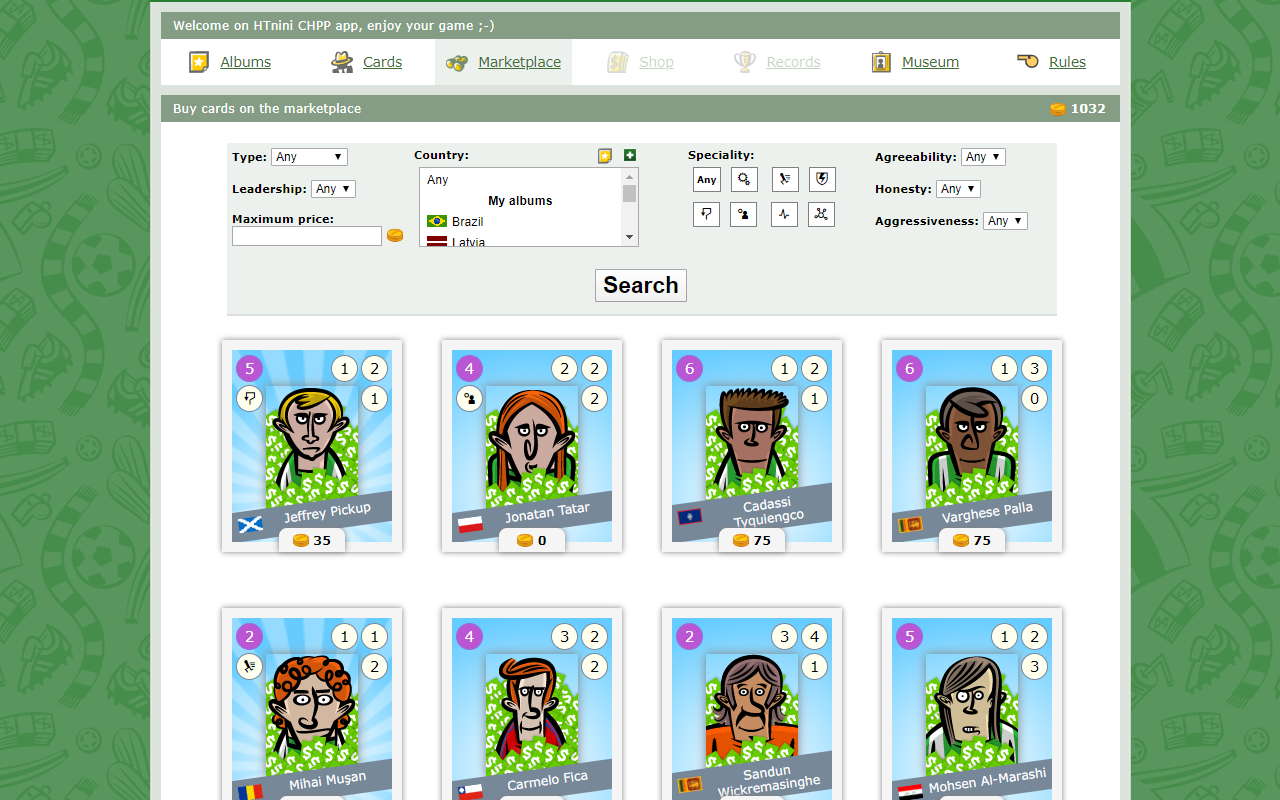Click Scotland flag on Jeffrey Pickup card

pyautogui.click(x=250, y=524)
